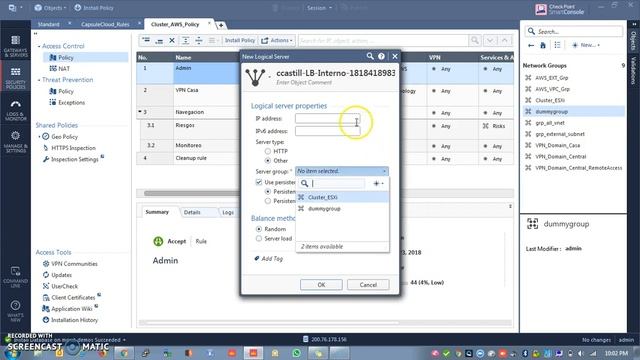Open application menu dropdown top-left
Image resolution: width=640 pixels, height=360 pixels.
(x=16, y=8)
